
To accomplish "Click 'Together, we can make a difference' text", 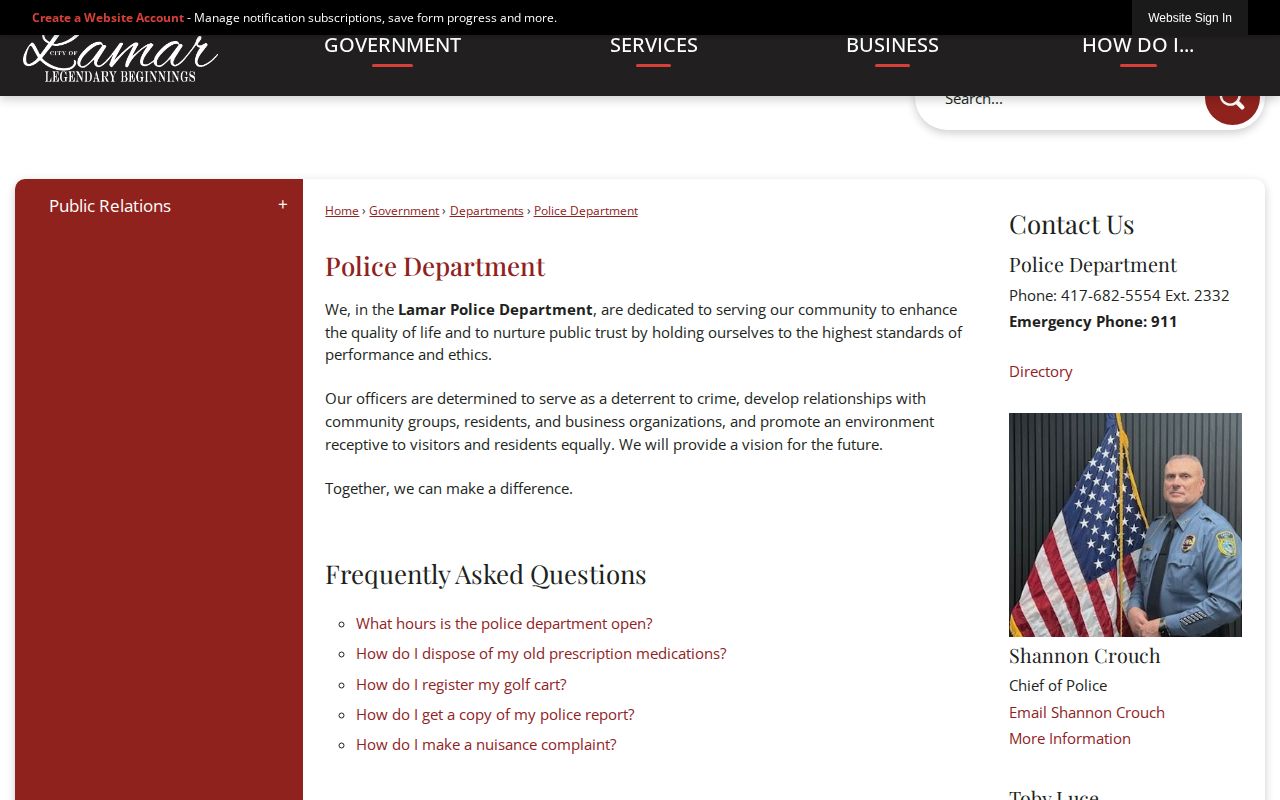I will pos(449,488).
